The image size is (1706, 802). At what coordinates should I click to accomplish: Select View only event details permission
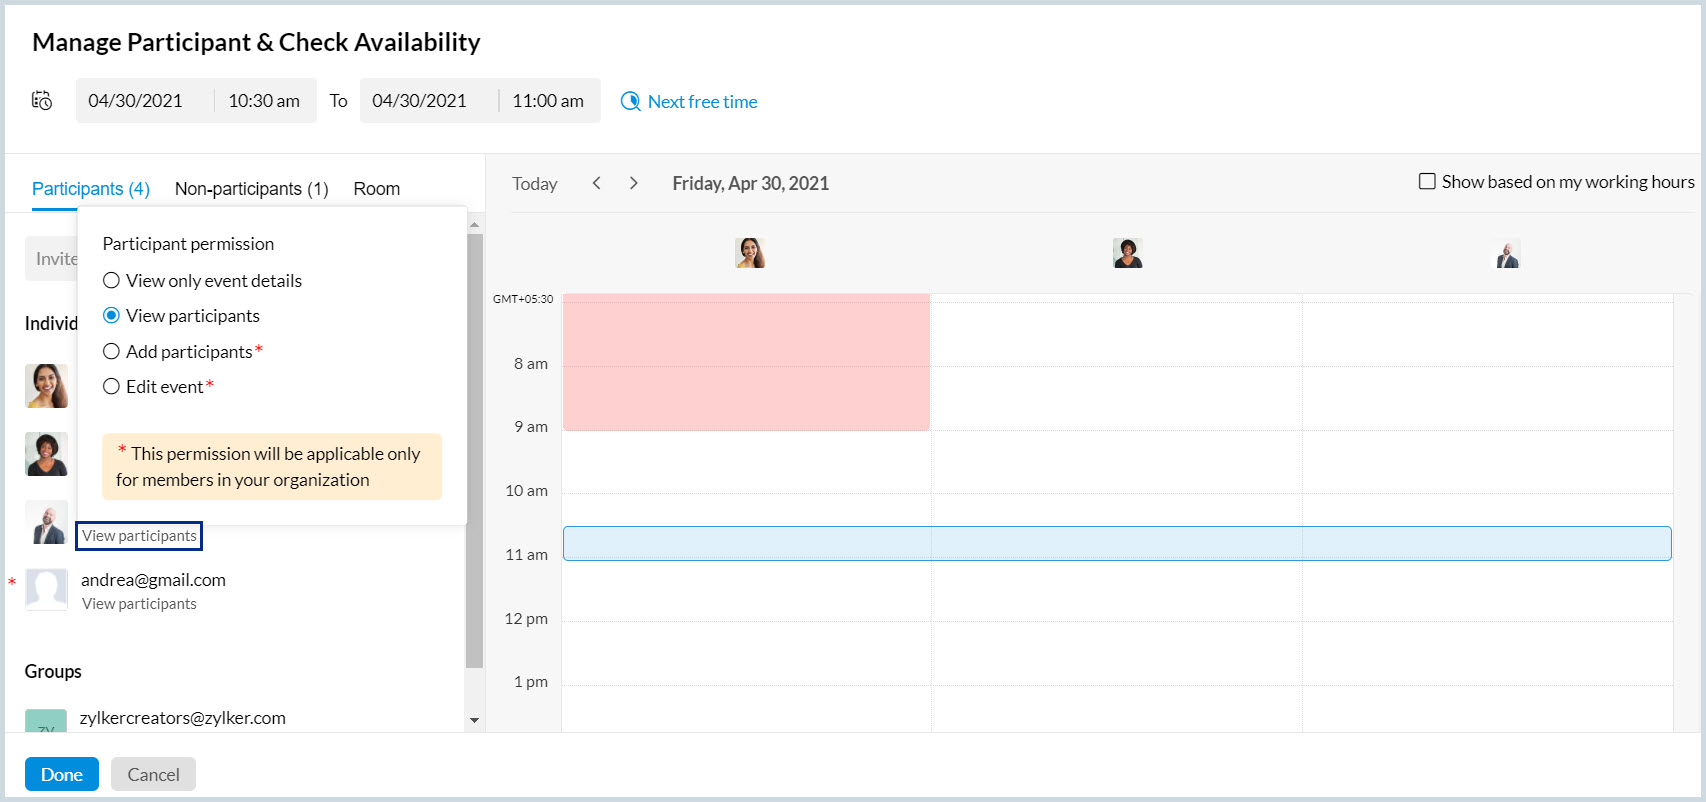(x=111, y=281)
